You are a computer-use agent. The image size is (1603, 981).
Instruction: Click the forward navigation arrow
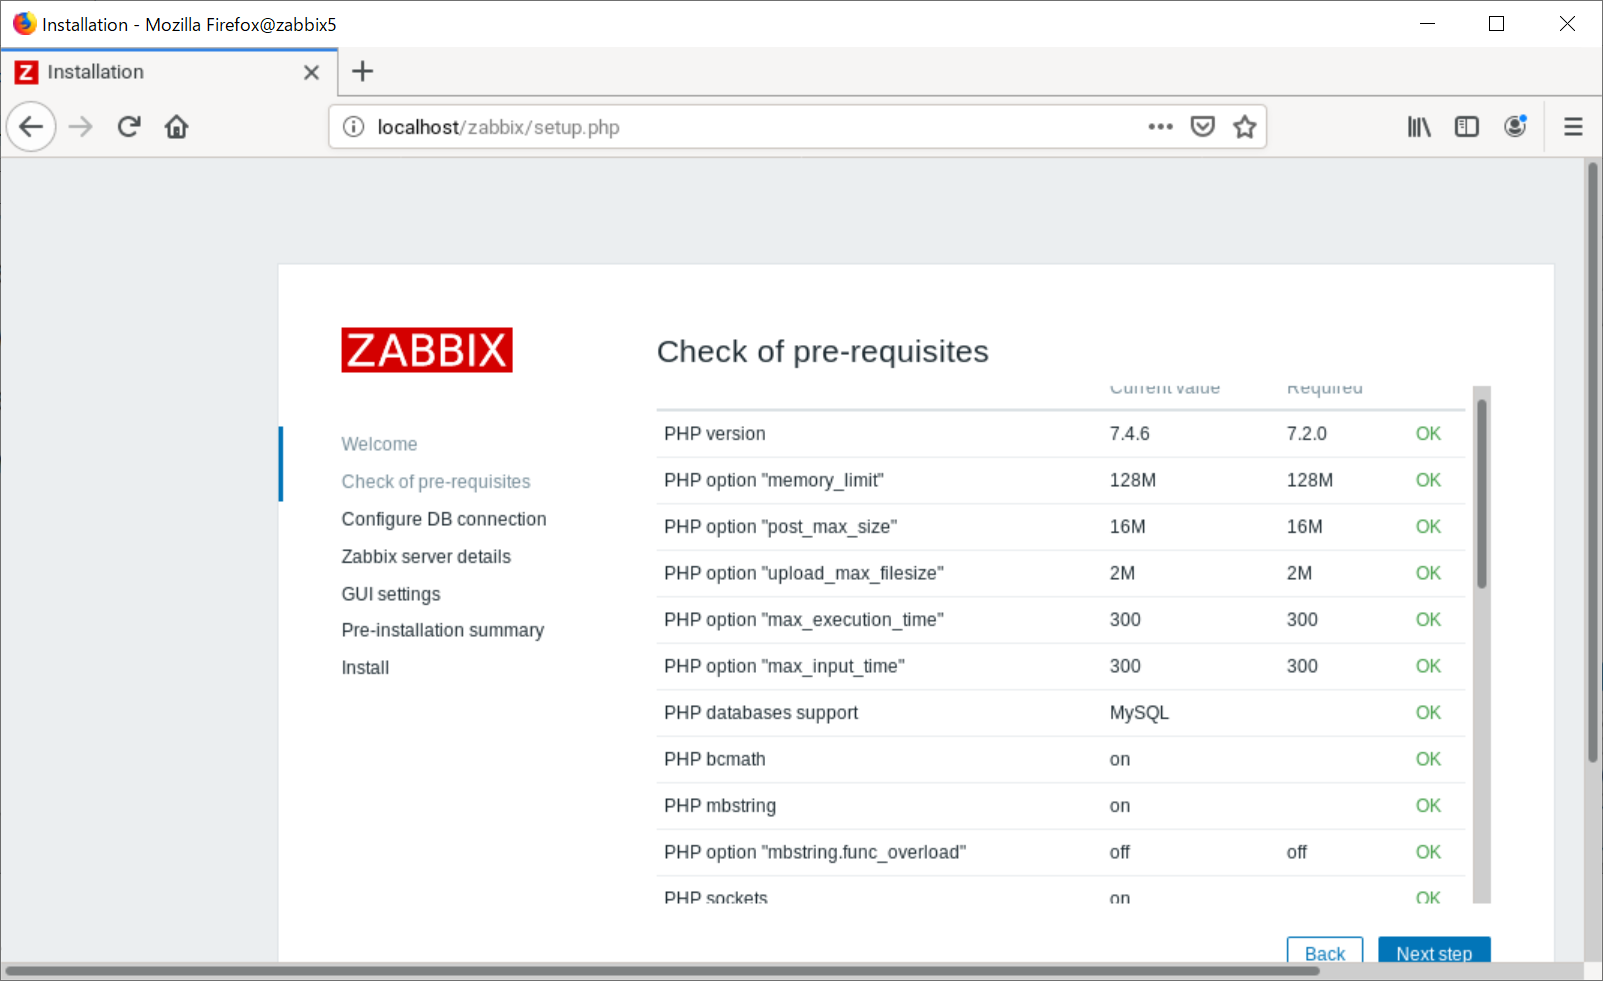tap(80, 127)
